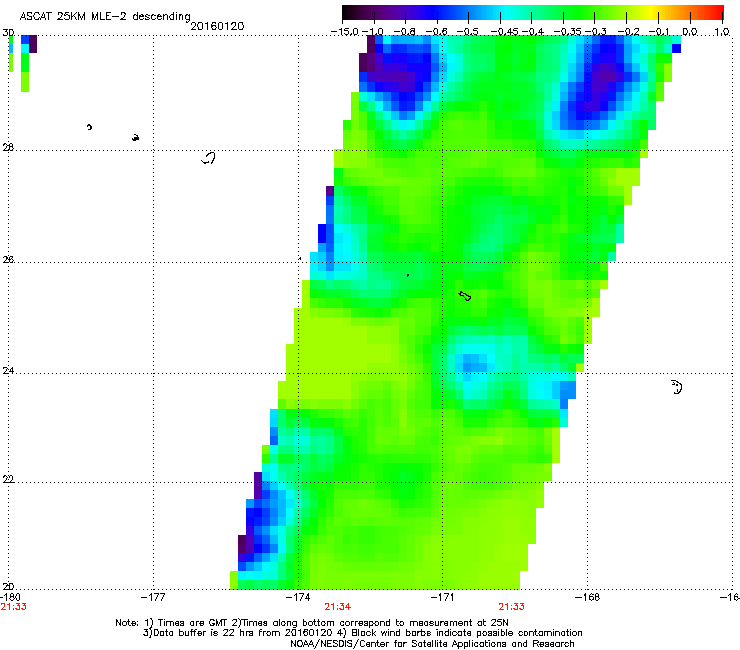The image size is (740, 650).
Task: Click the -0.2 color scale label
Action: coord(628,32)
